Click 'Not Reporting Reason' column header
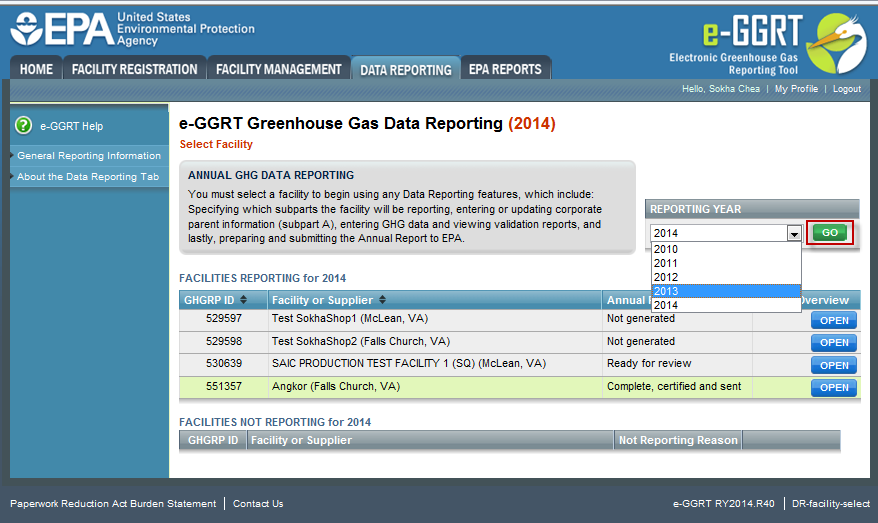 678,440
